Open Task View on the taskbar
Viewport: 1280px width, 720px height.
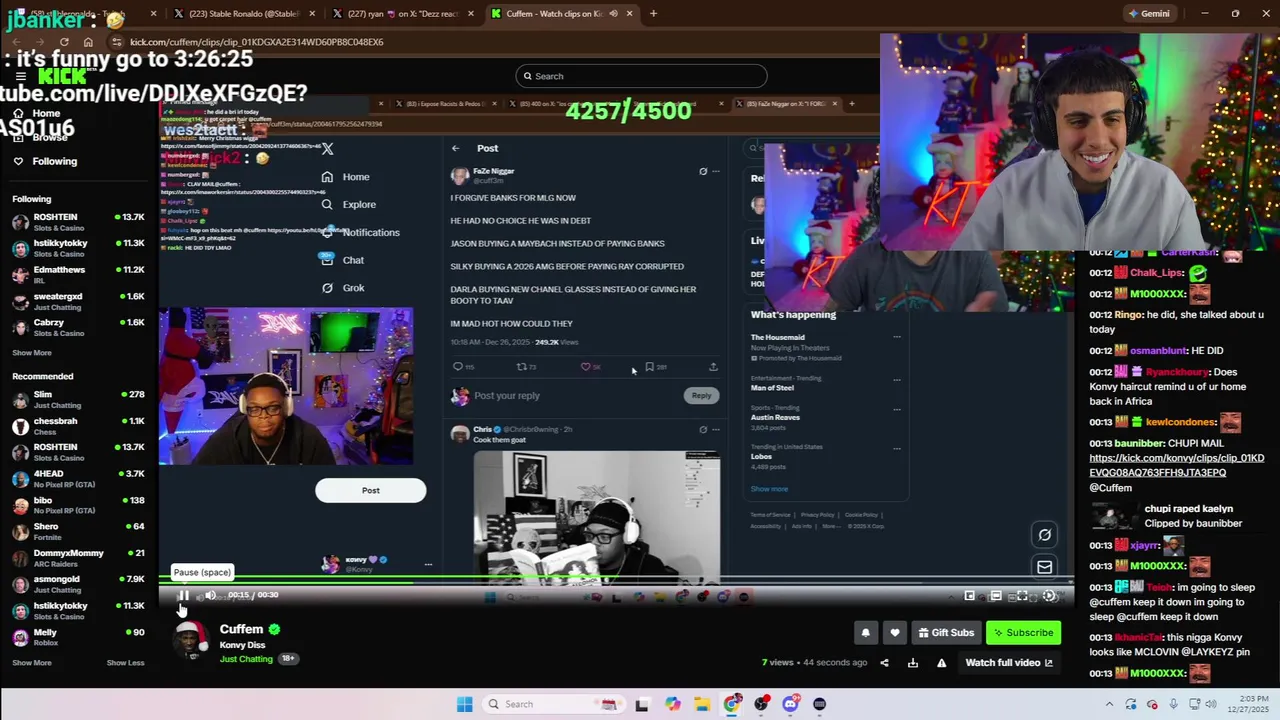[x=642, y=704]
